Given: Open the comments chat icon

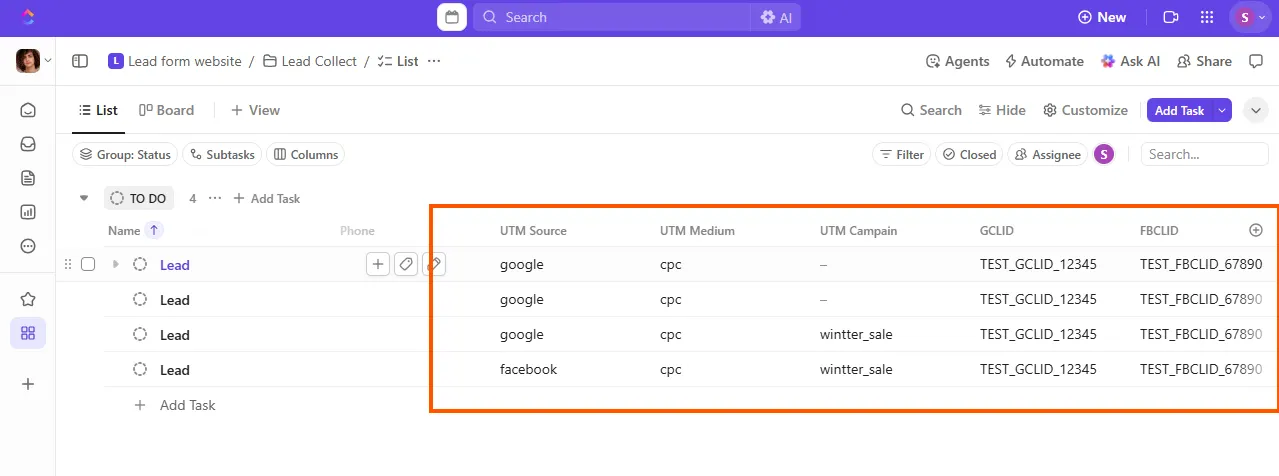Looking at the screenshot, I should click(1257, 61).
